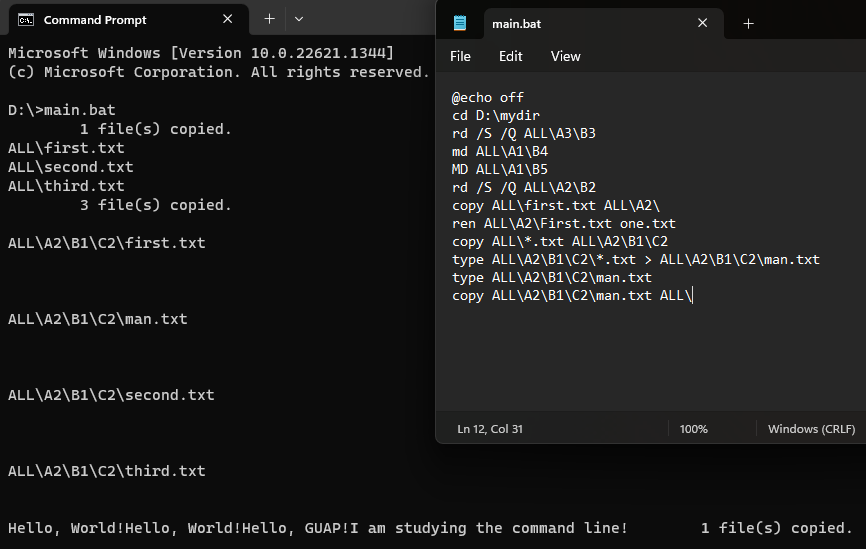Select the Command Prompt tab

click(x=129, y=20)
